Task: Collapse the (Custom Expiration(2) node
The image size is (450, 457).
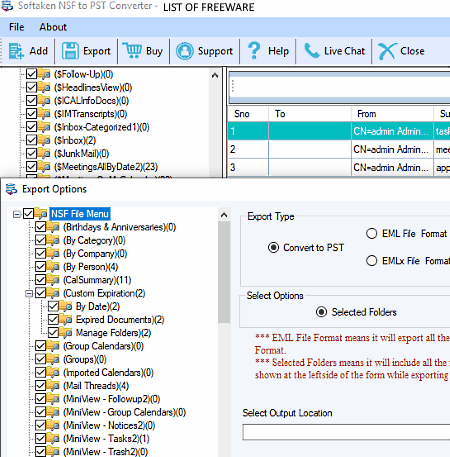Action: tap(29, 294)
